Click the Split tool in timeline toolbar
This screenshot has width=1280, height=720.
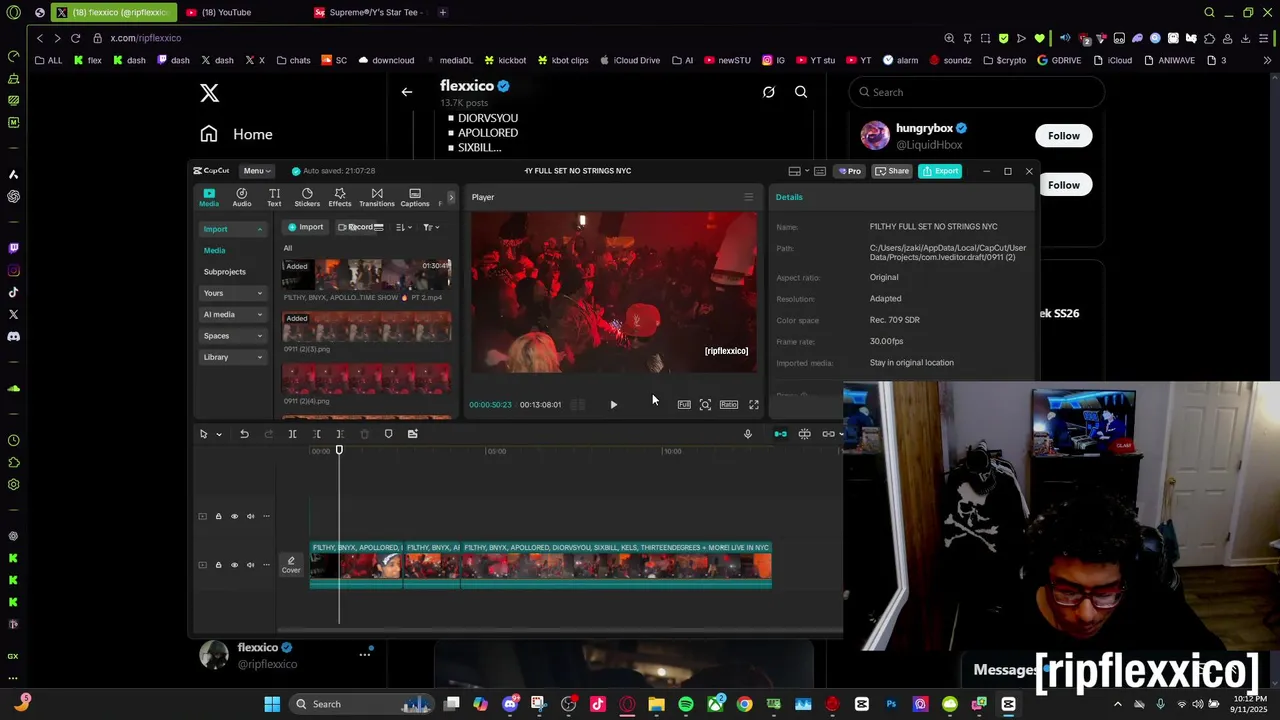click(x=292, y=434)
